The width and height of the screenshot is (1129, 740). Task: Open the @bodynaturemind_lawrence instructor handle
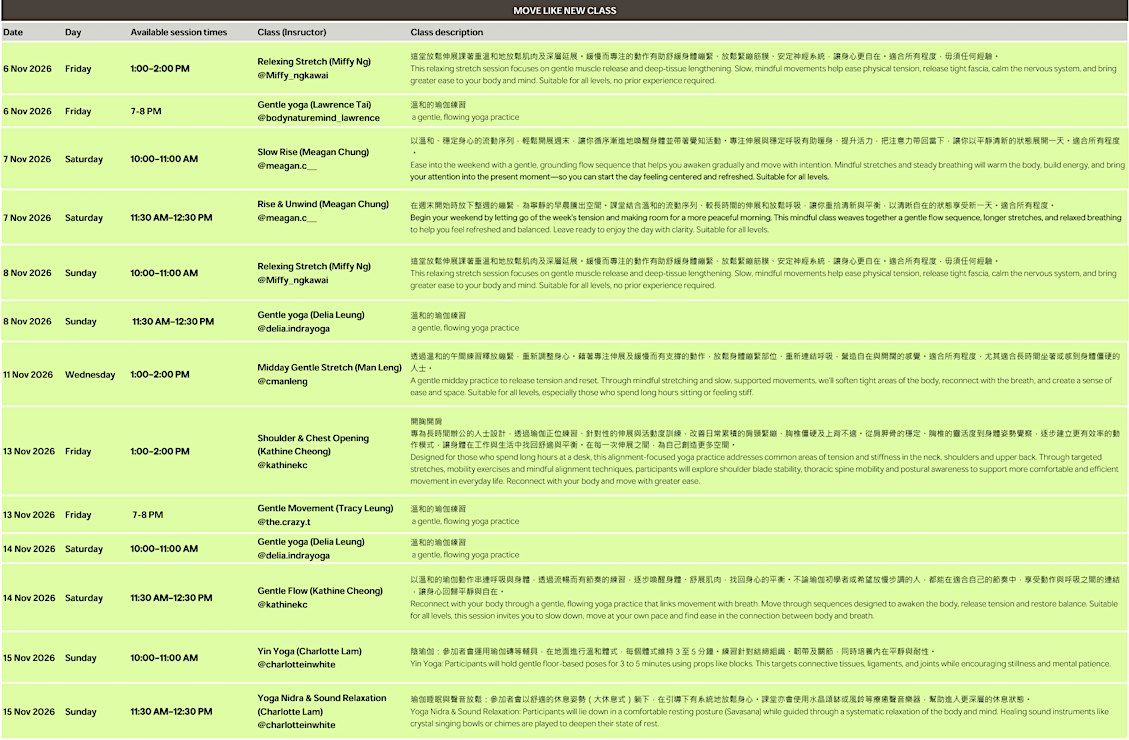(x=318, y=118)
